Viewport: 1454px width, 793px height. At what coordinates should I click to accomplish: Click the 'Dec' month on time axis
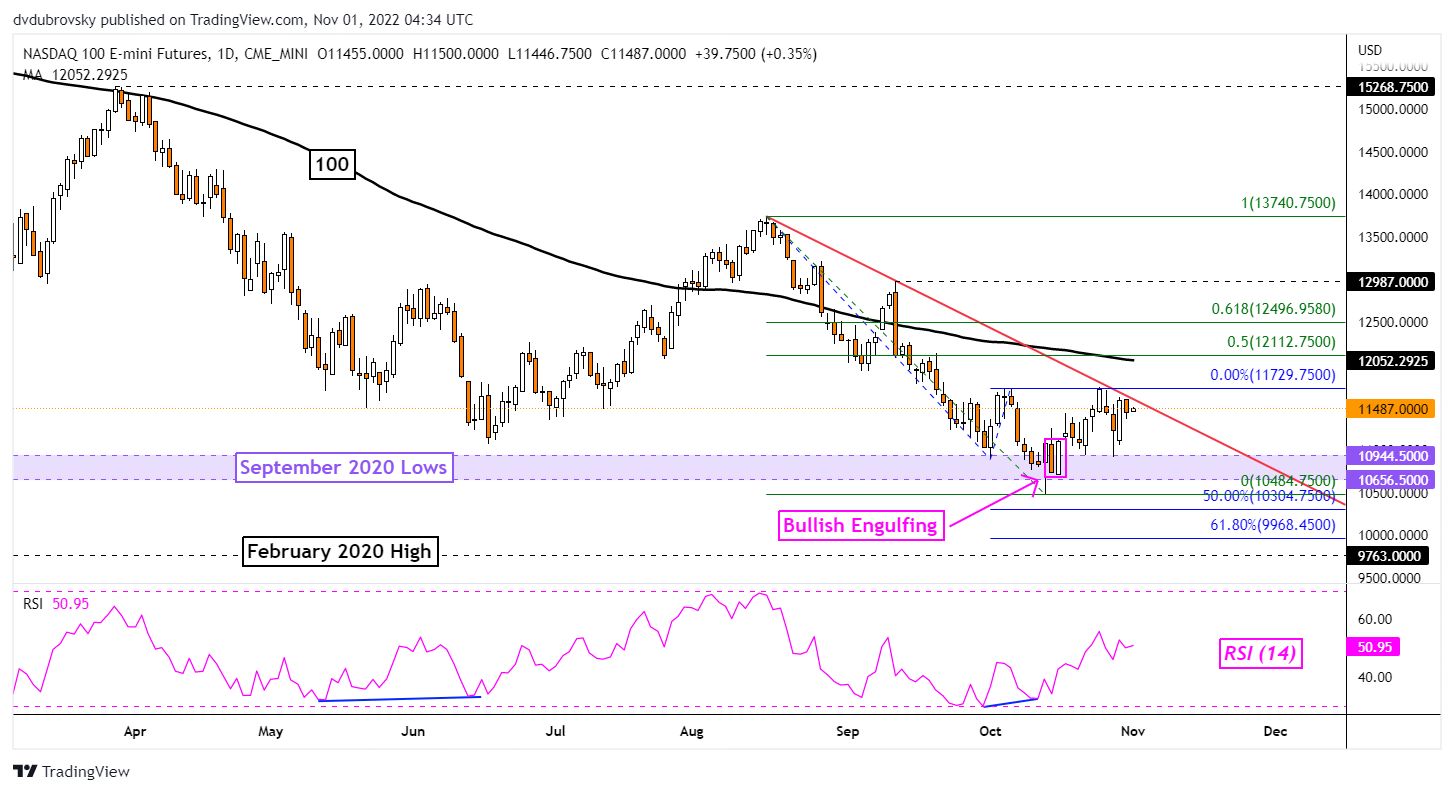(x=1275, y=732)
